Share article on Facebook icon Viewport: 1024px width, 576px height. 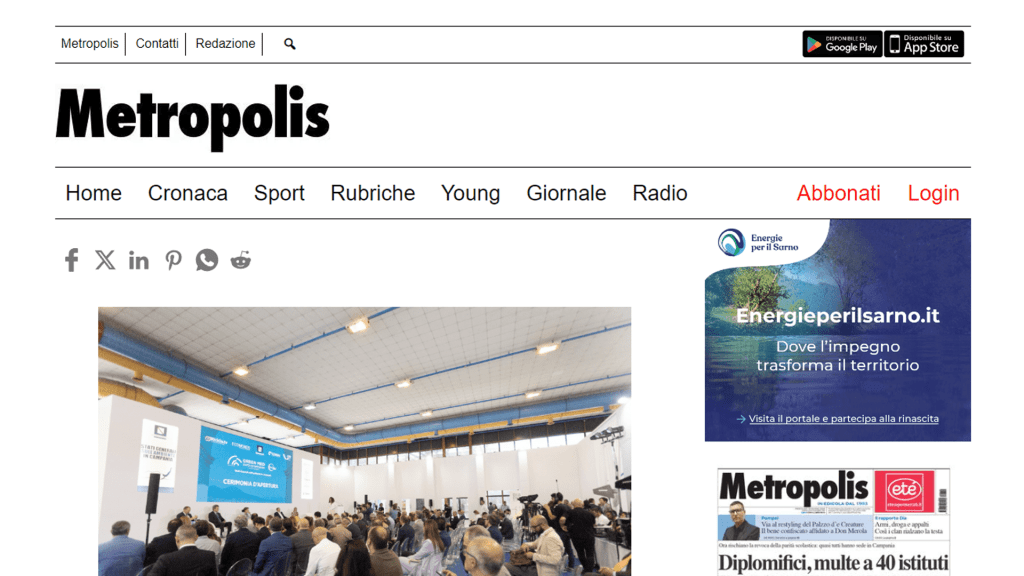tap(72, 260)
